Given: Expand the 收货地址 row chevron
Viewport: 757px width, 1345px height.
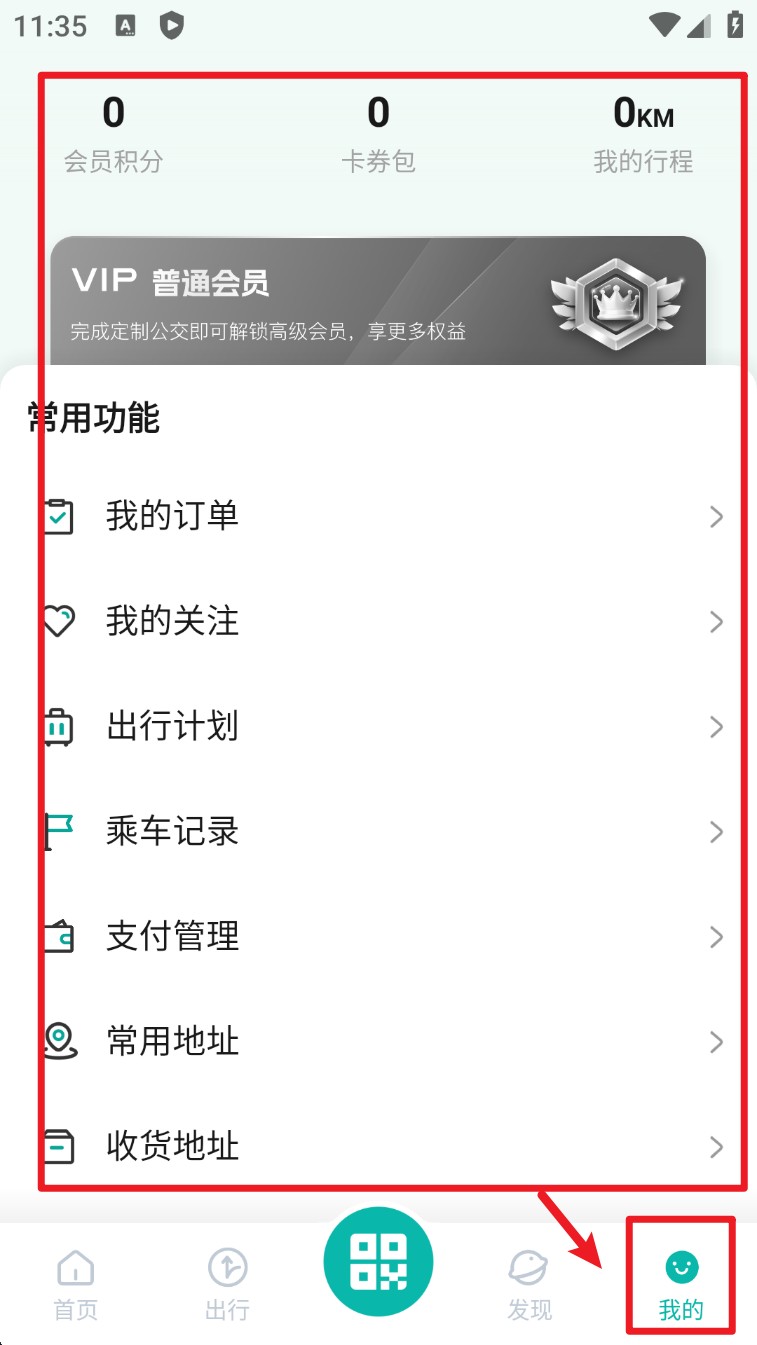Looking at the screenshot, I should coord(716,1146).
